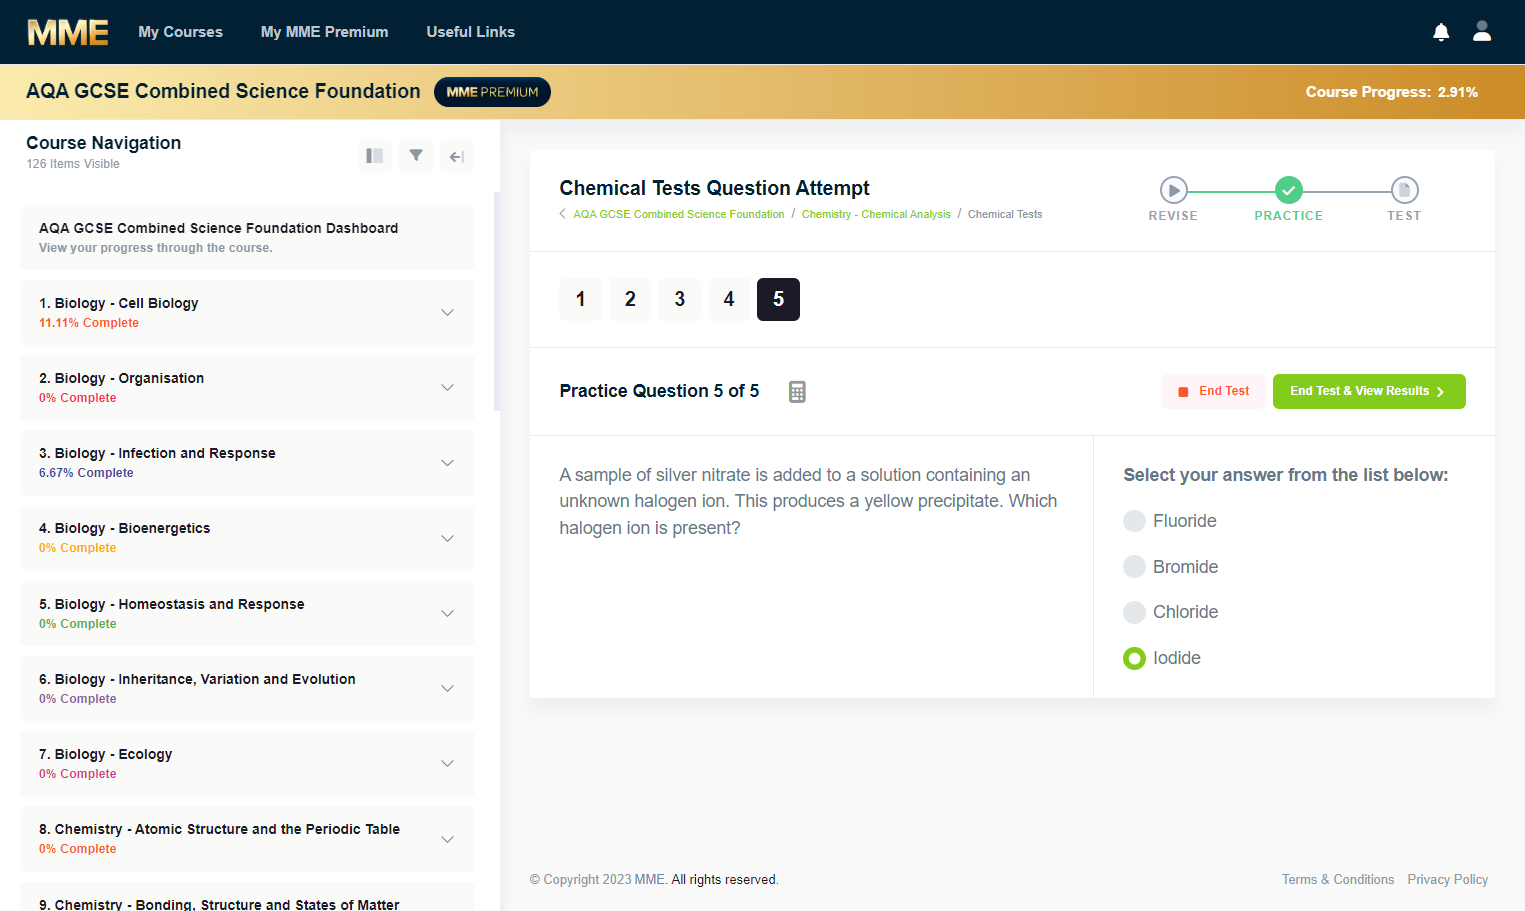Screen dimensions: 1525x911
Task: Click the course navigation scrollbar
Action: [x=497, y=300]
